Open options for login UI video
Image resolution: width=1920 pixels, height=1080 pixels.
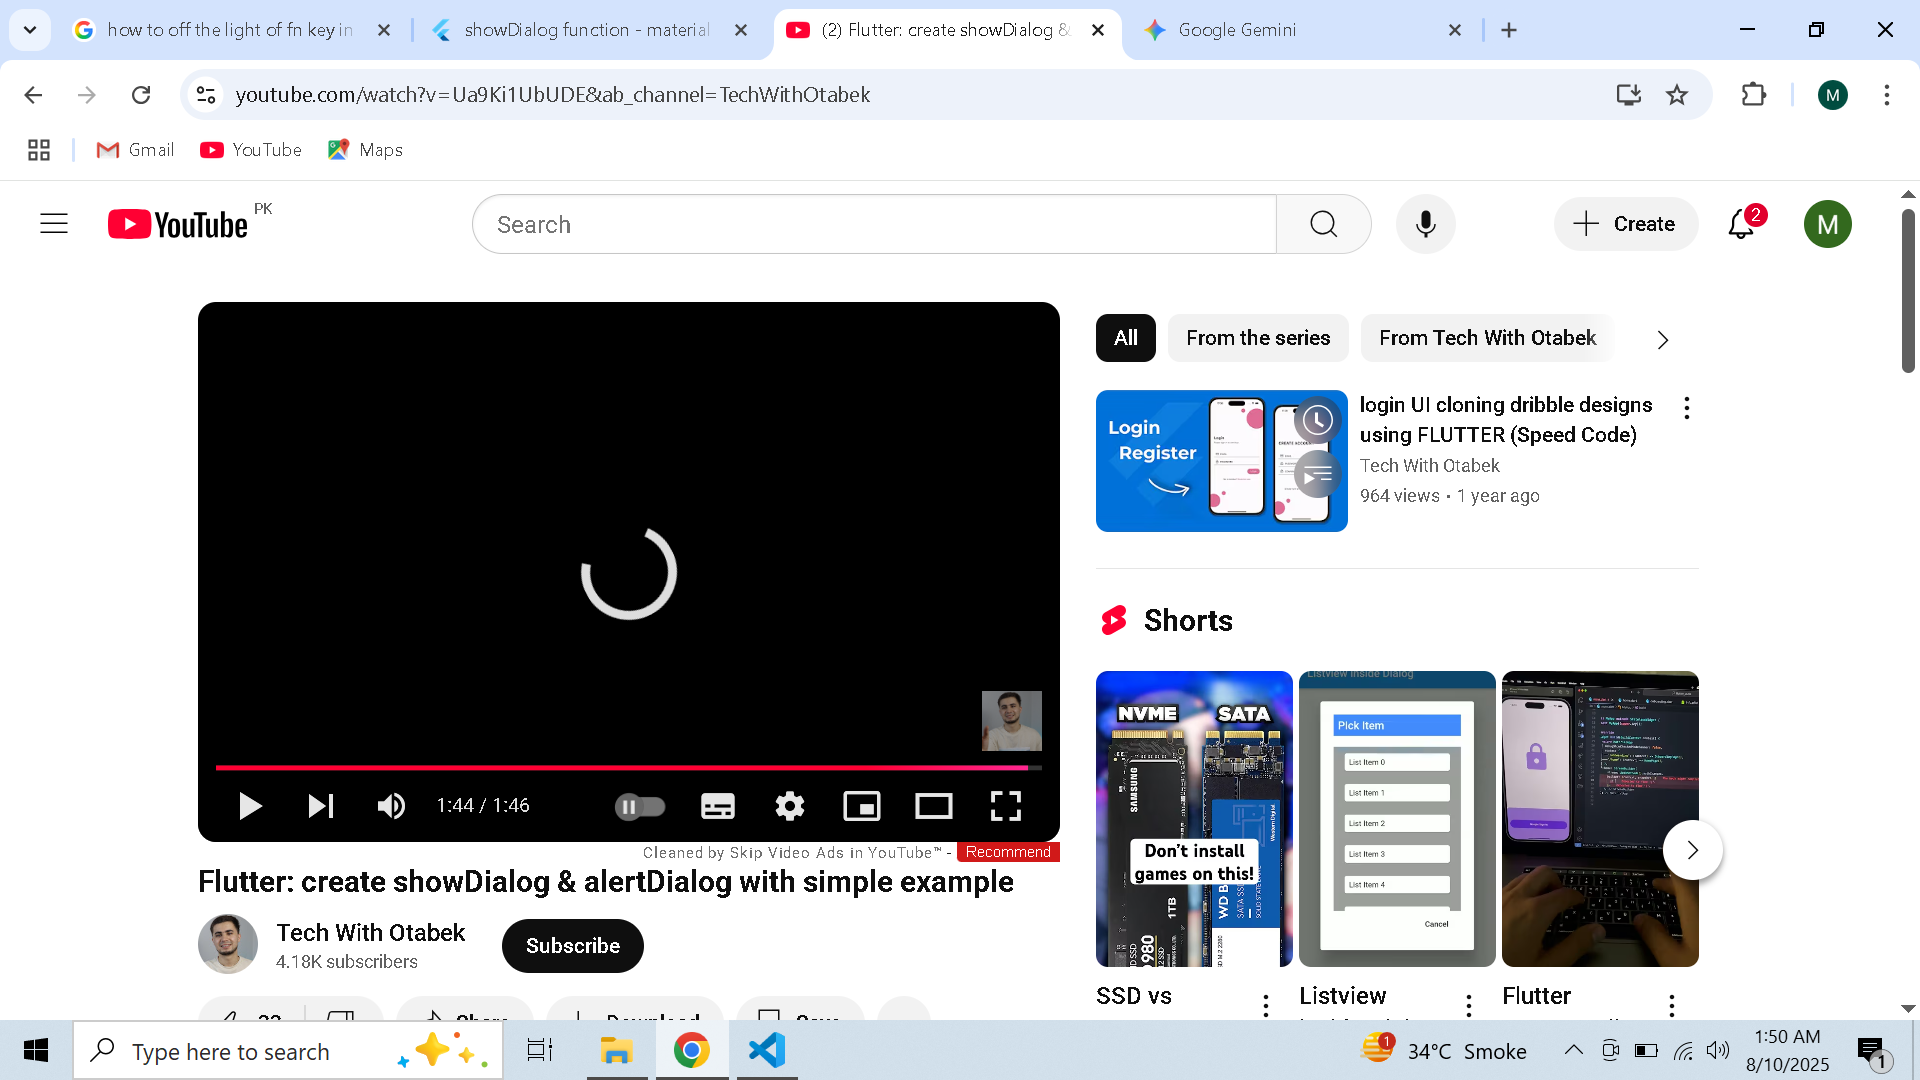[x=1687, y=408]
